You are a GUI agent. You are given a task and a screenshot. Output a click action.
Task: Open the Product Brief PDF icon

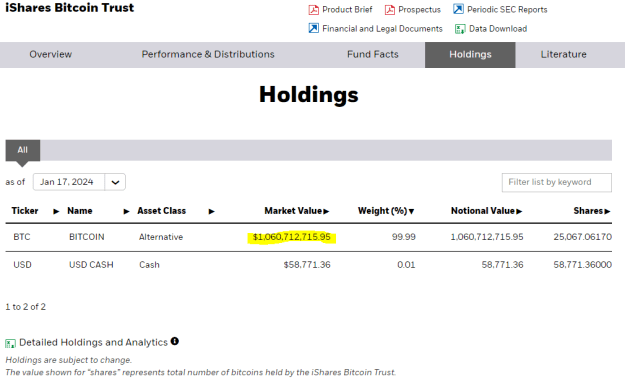click(x=314, y=10)
